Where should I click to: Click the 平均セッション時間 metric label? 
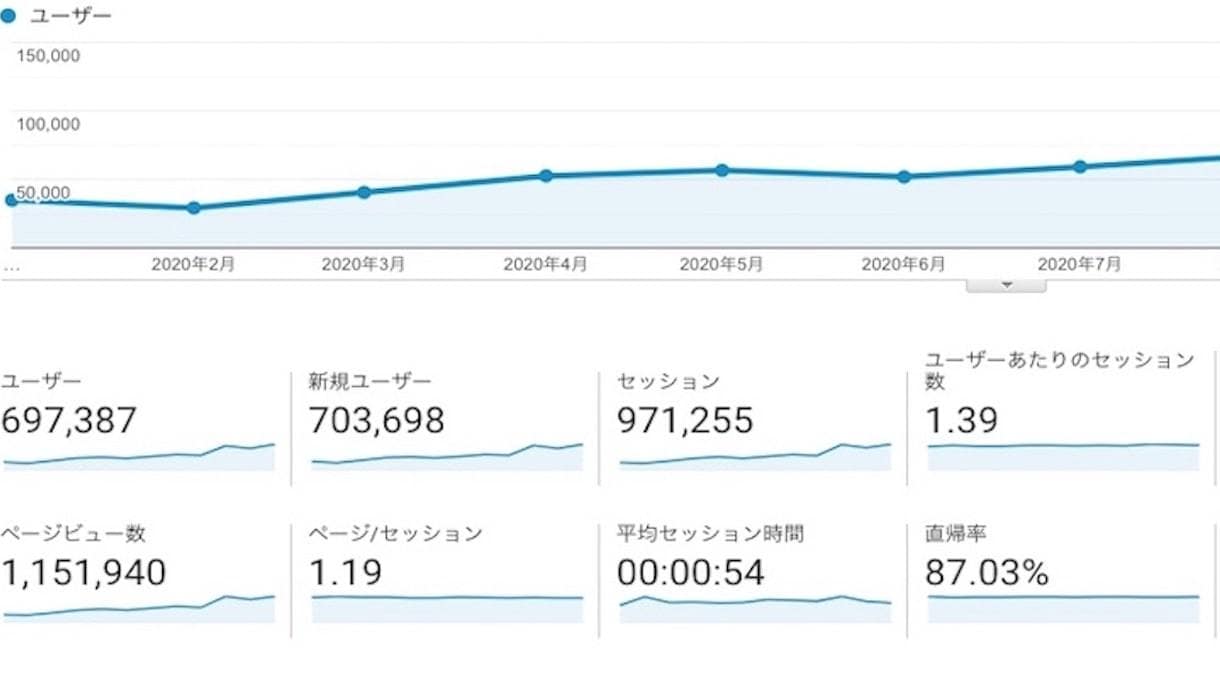(x=710, y=534)
